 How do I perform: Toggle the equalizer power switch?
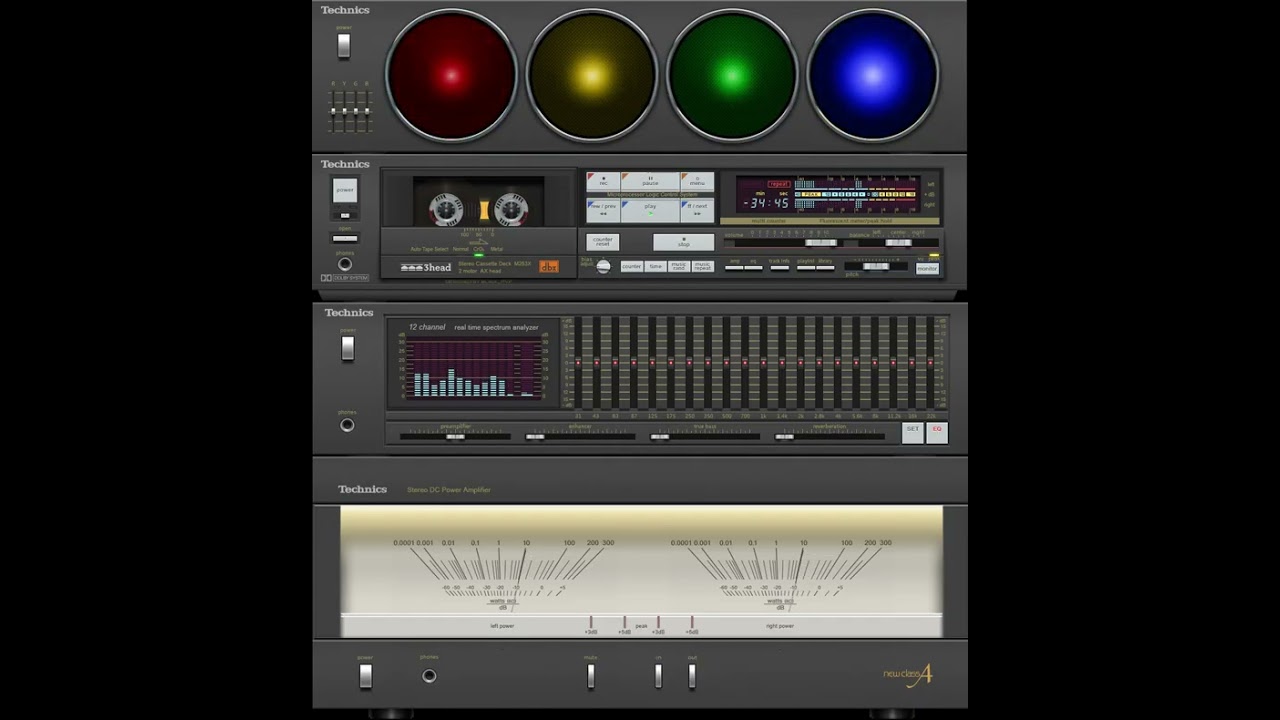click(347, 348)
